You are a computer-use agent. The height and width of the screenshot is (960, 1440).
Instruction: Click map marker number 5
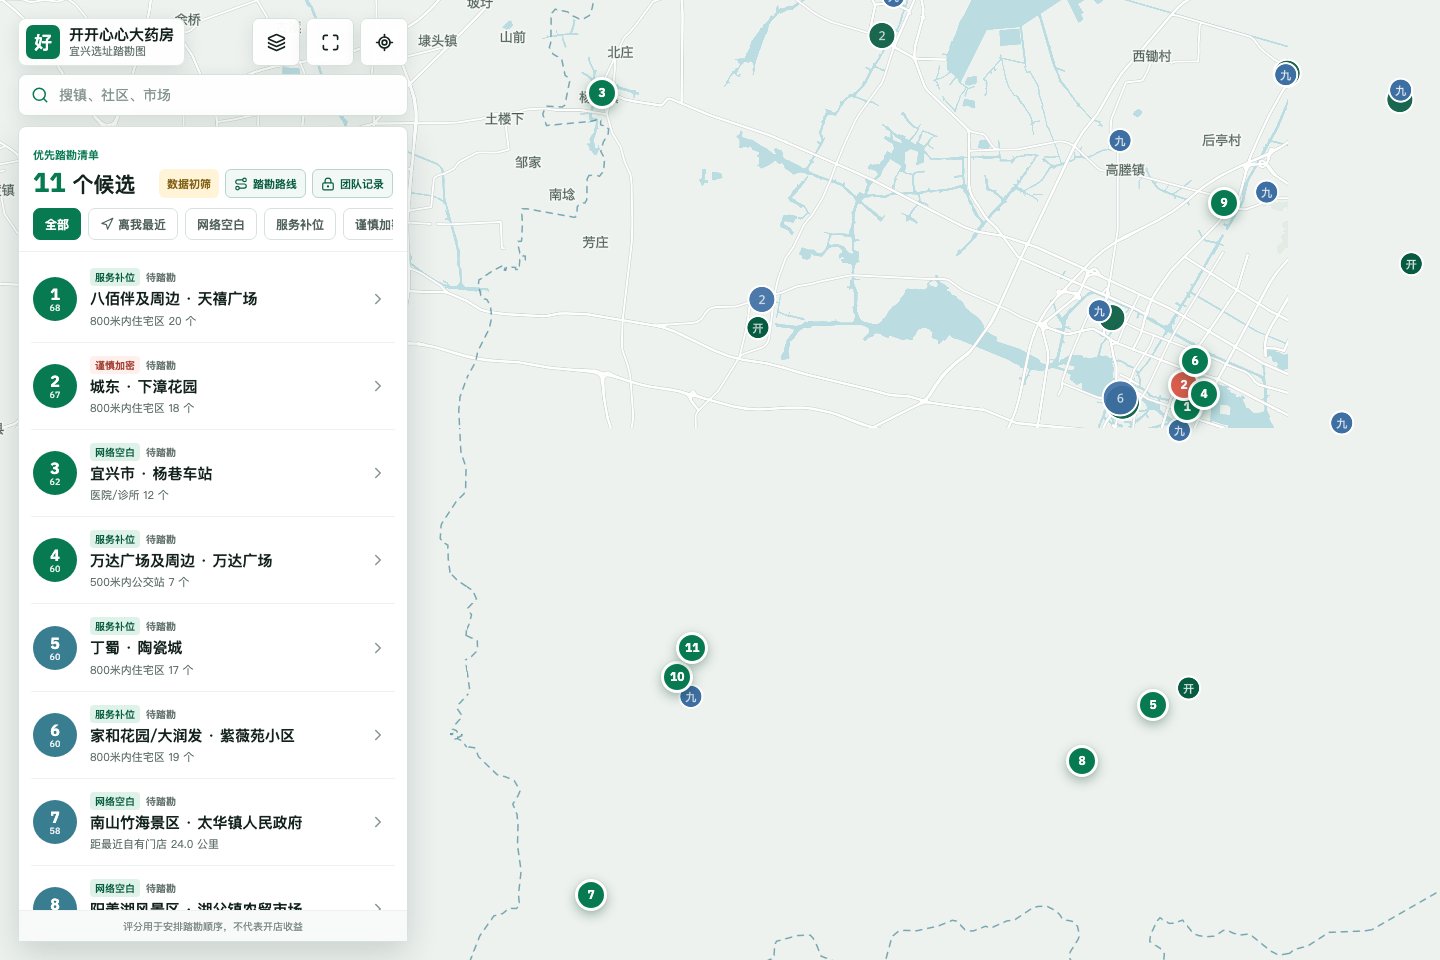(x=1153, y=705)
